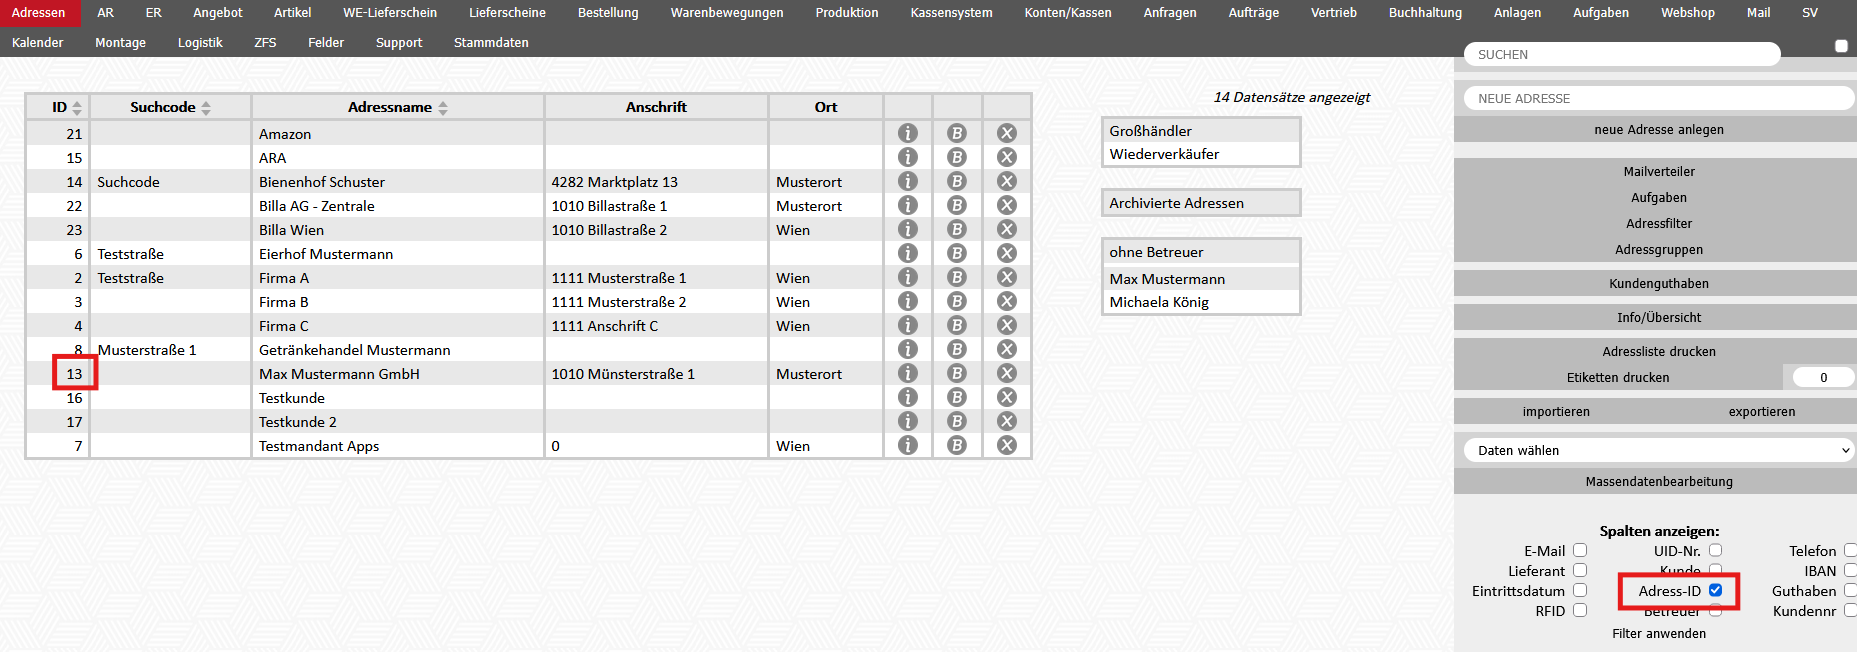Click the B icon for Amazon
Image resolution: width=1857 pixels, height=652 pixels.
pos(957,133)
